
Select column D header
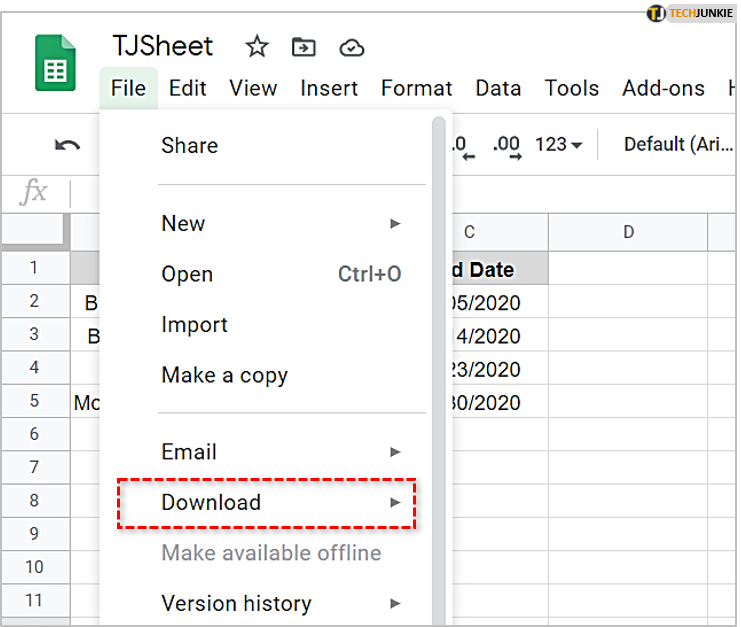[628, 232]
